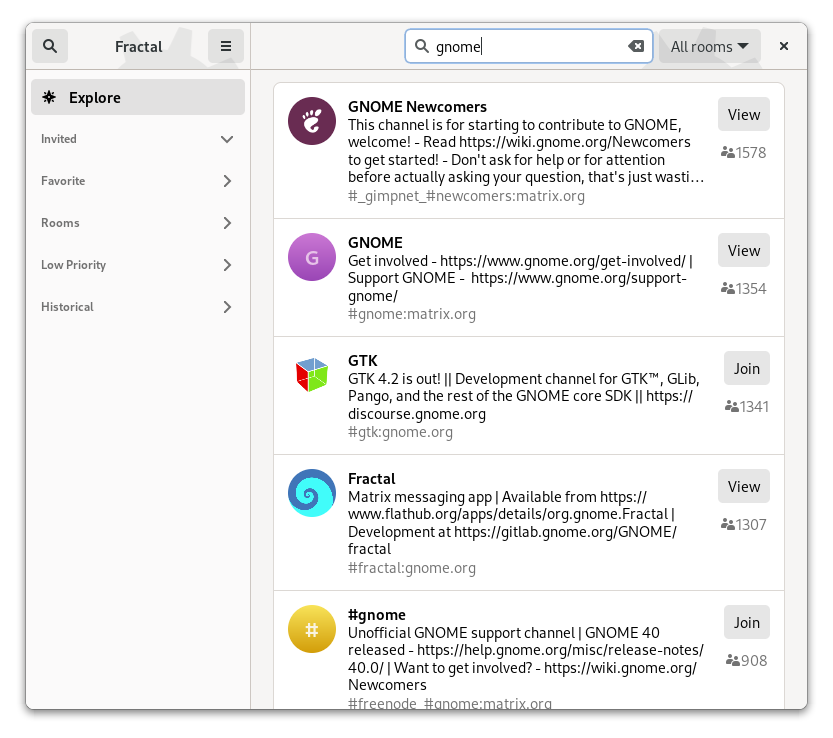This screenshot has height=738, width=833.
Task: View the Fractal room
Action: (743, 487)
